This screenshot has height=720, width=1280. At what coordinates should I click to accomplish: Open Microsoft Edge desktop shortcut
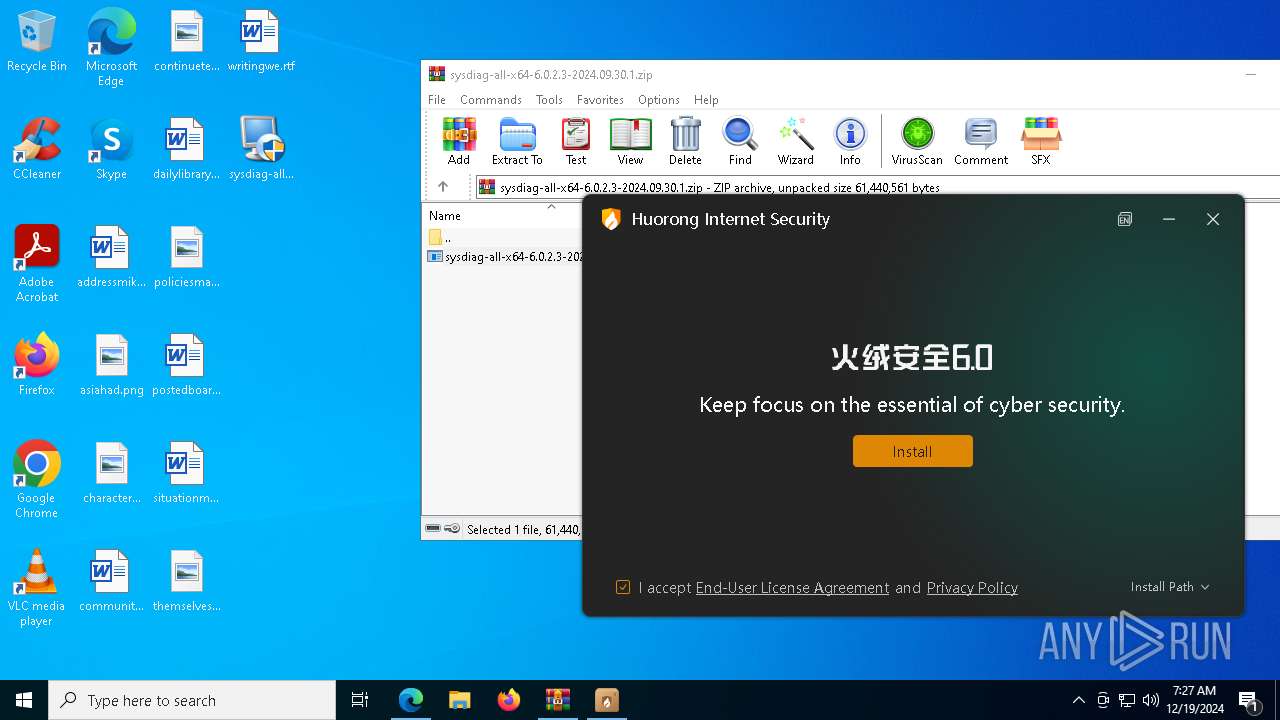[x=111, y=48]
